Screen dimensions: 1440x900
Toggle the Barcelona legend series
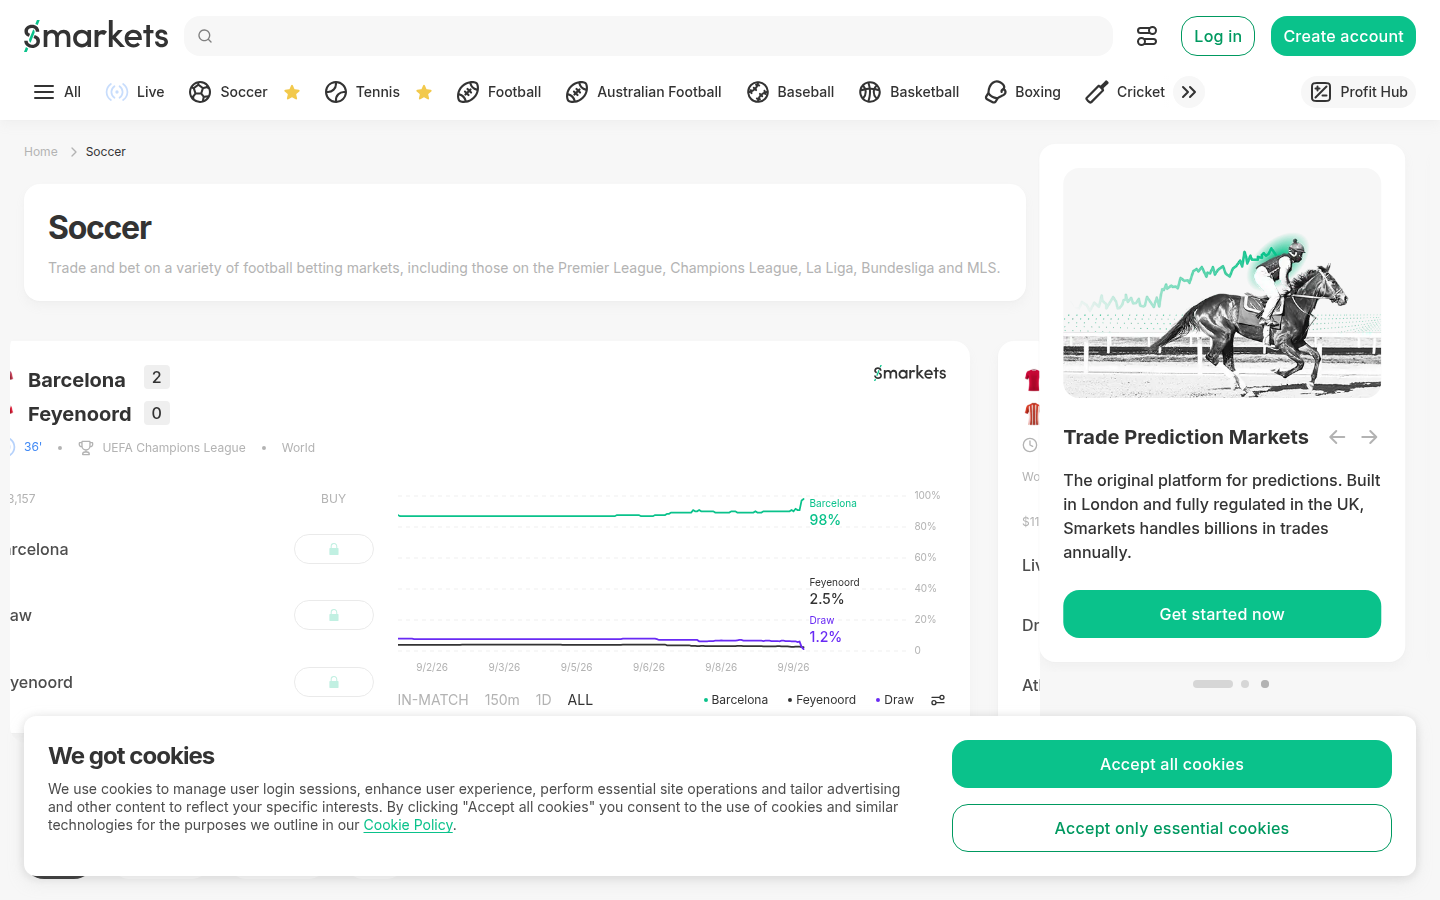736,700
